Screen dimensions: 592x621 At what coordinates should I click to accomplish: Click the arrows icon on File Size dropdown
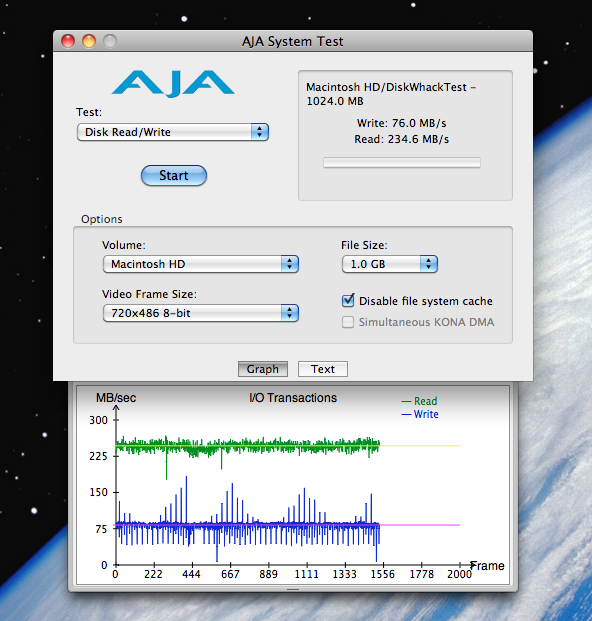(429, 264)
